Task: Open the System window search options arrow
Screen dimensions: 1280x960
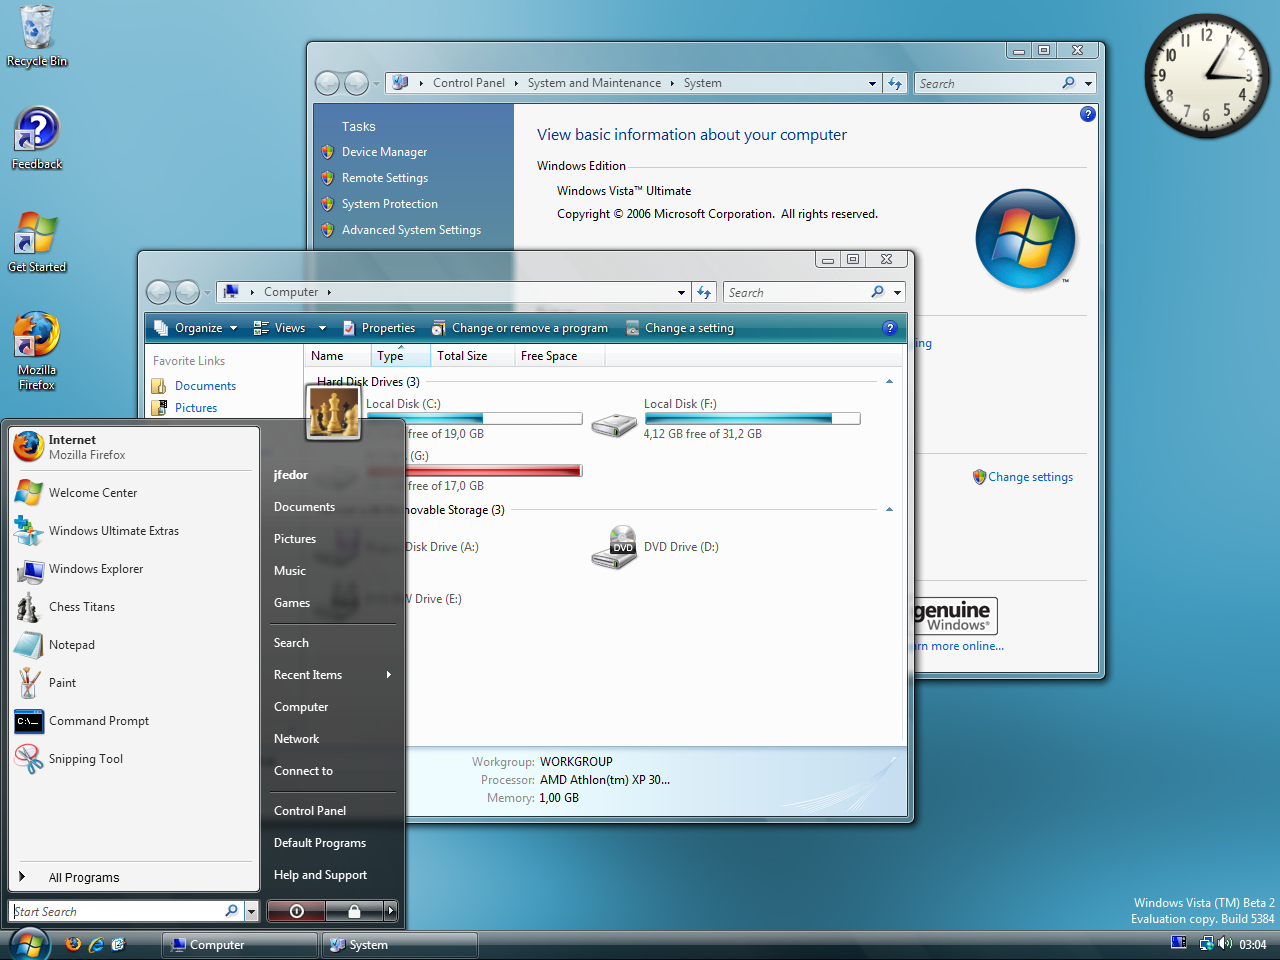Action: (1089, 84)
